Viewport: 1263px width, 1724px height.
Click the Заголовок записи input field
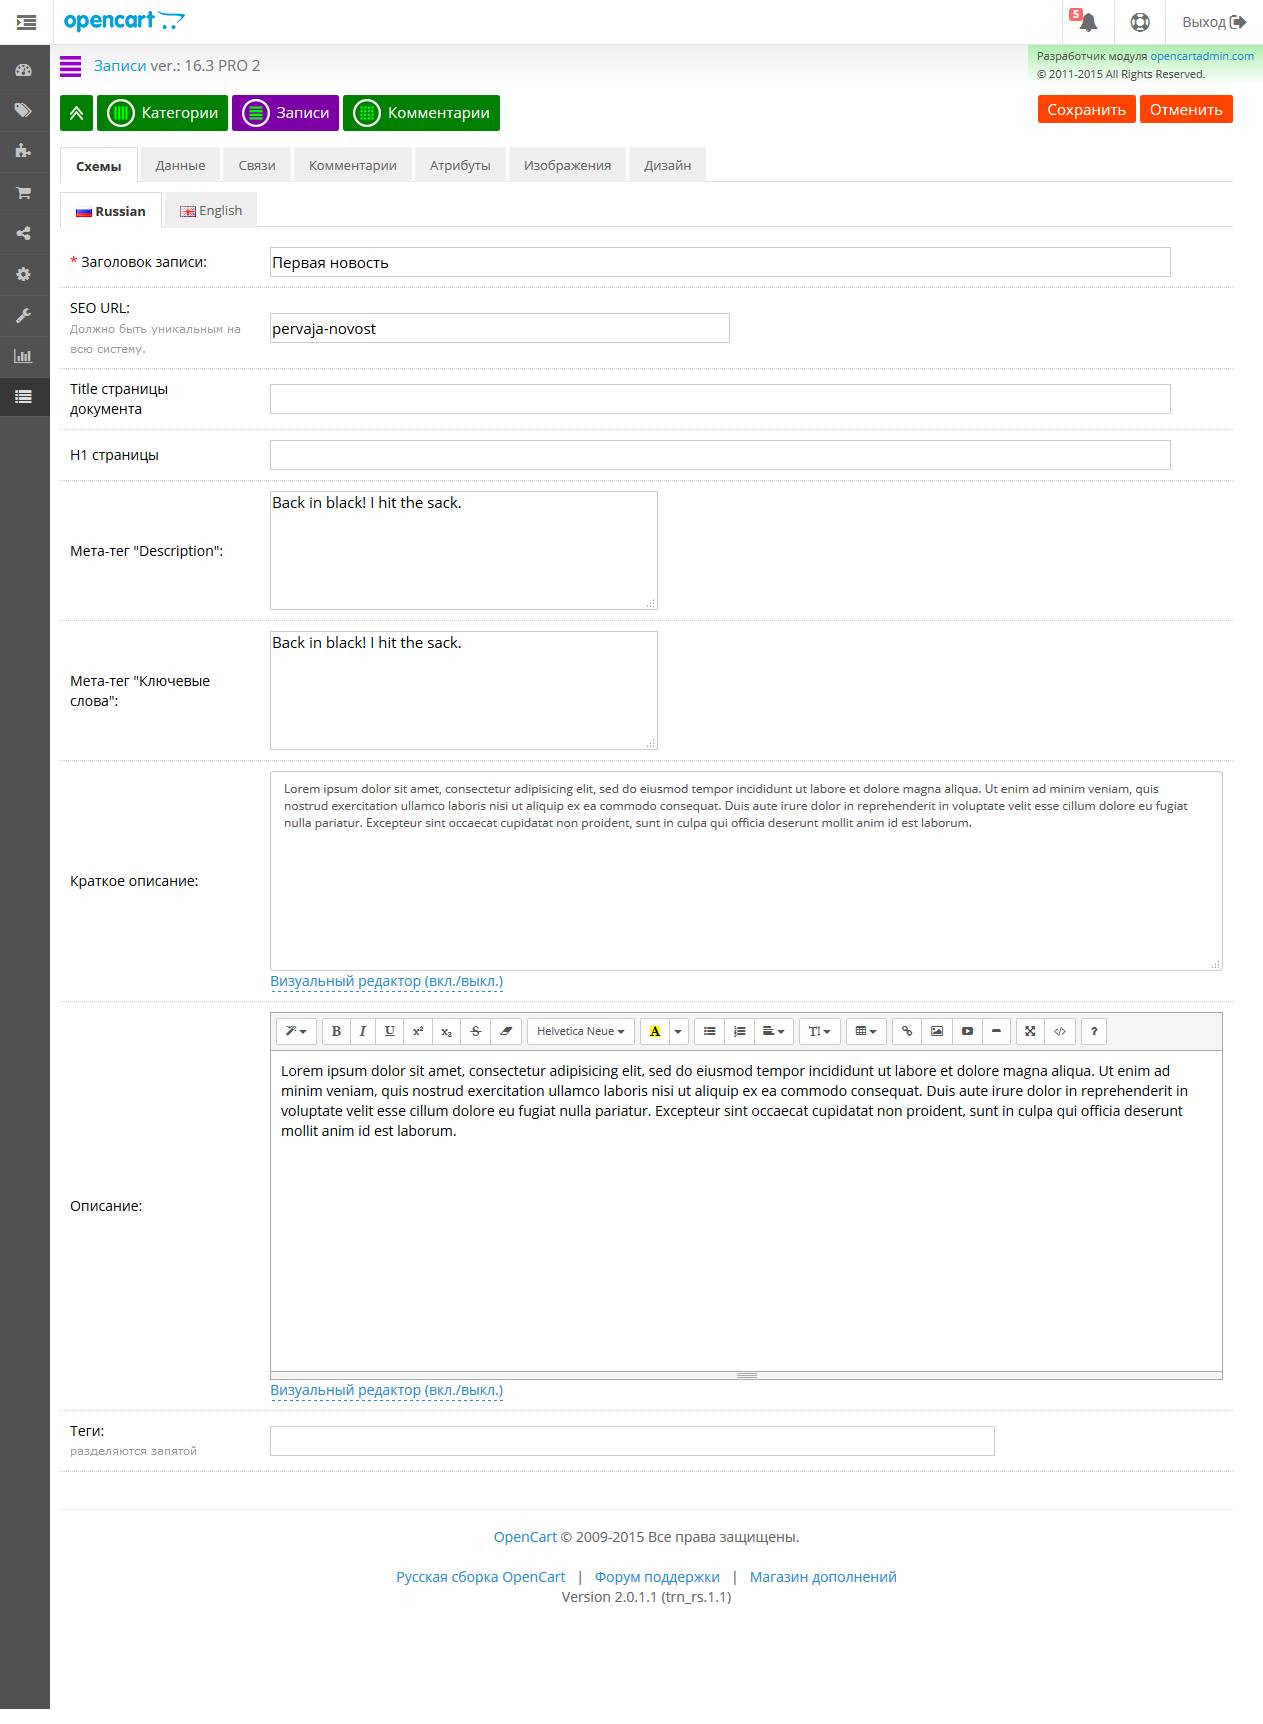720,262
